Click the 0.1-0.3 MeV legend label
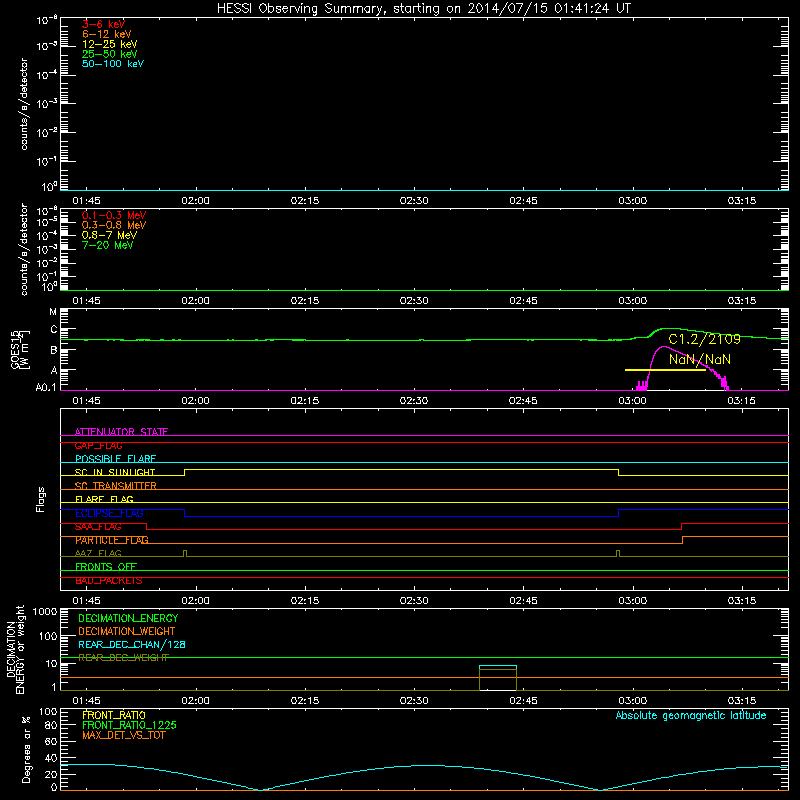 (114, 215)
